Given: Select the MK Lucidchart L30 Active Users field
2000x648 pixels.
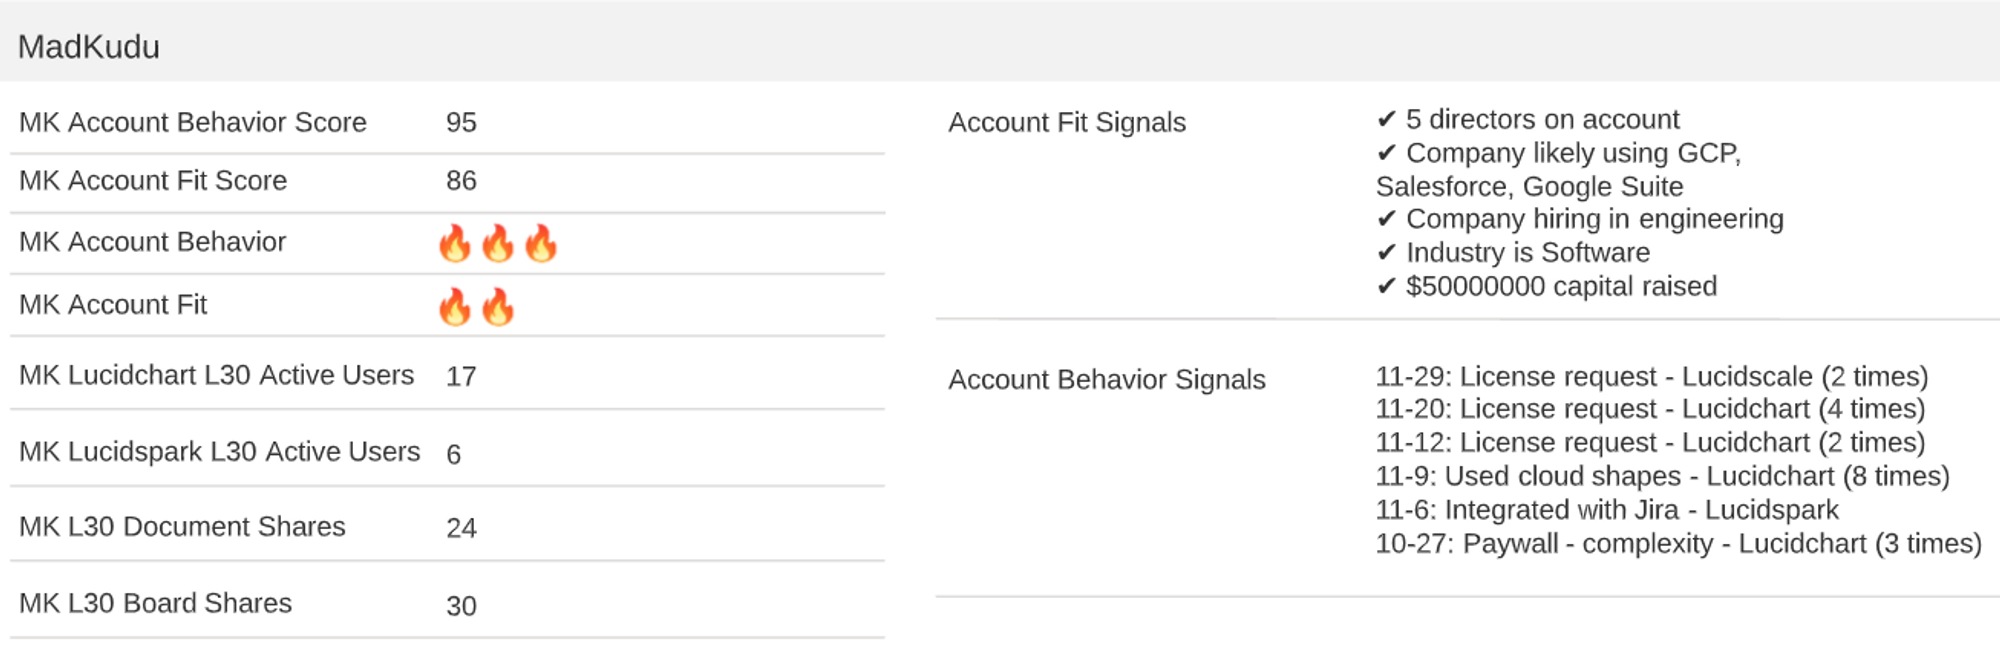Looking at the screenshot, I should pos(447,375).
